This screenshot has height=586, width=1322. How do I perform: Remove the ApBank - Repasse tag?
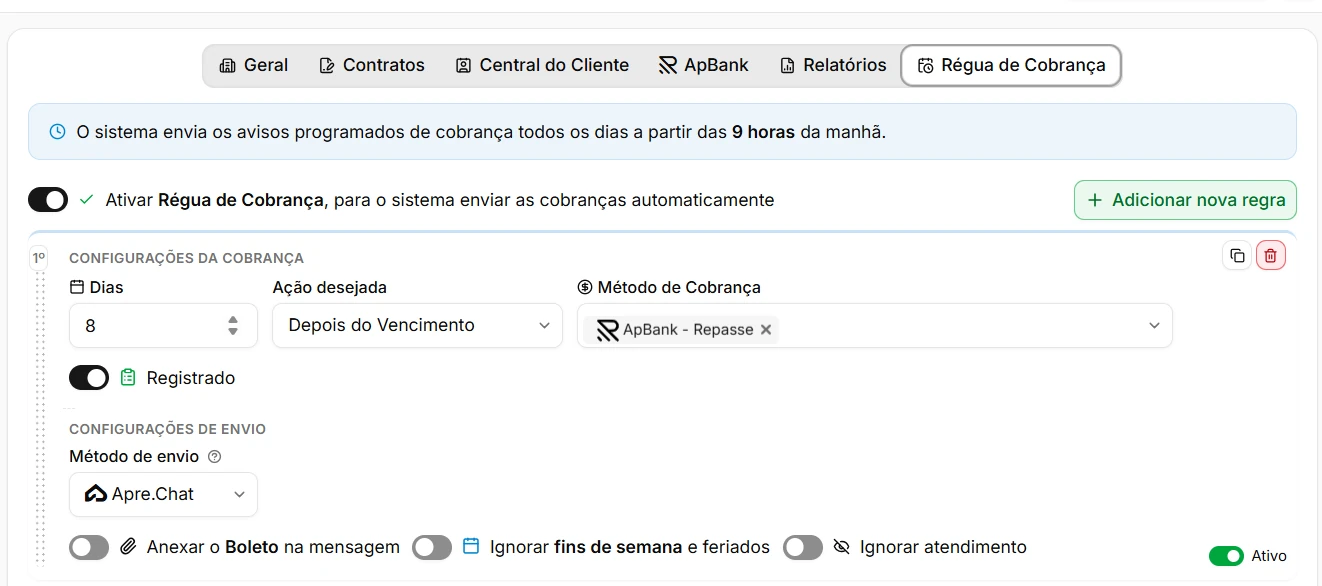[766, 330]
